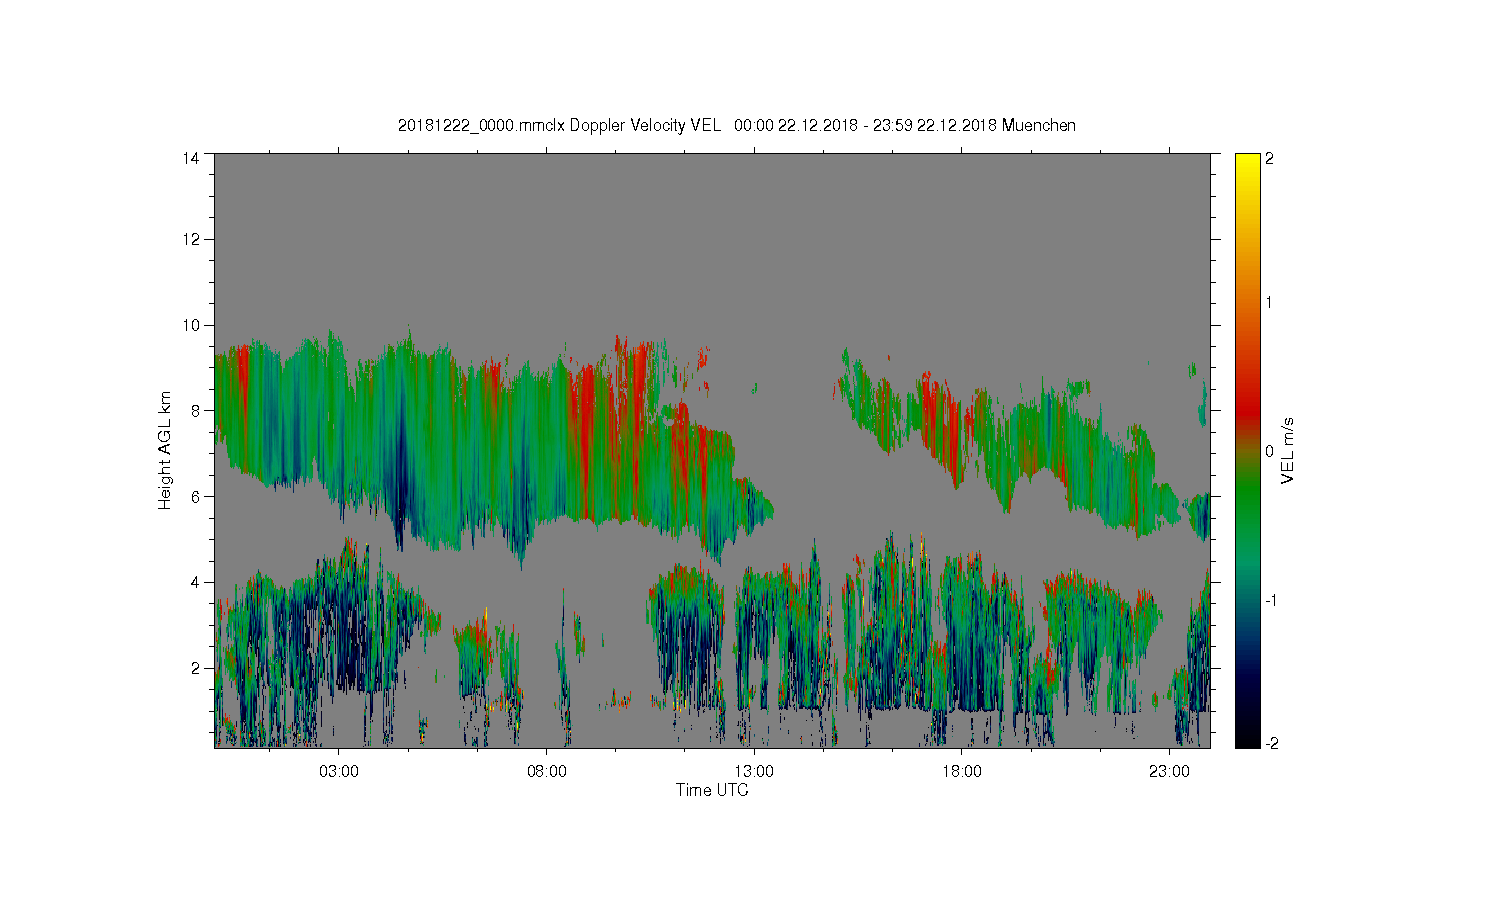Click the colorbar value 0 label

1270,451
